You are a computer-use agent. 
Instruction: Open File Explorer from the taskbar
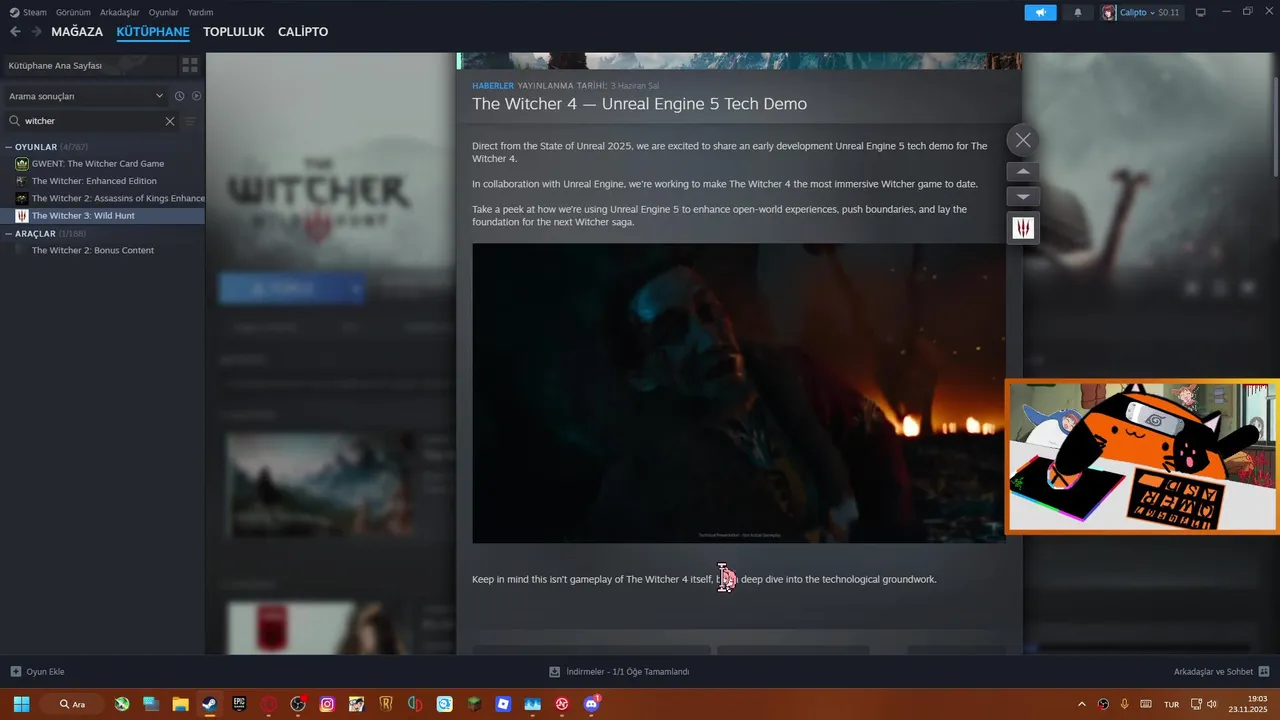[x=180, y=704]
